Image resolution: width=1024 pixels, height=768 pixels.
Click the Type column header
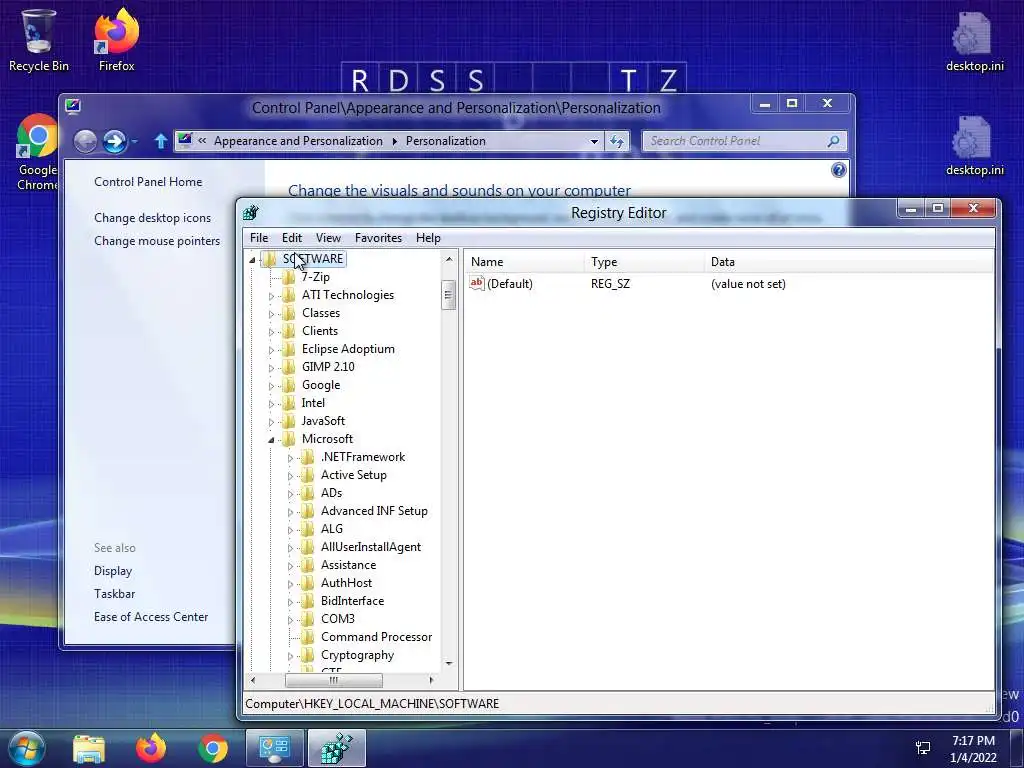(x=645, y=262)
